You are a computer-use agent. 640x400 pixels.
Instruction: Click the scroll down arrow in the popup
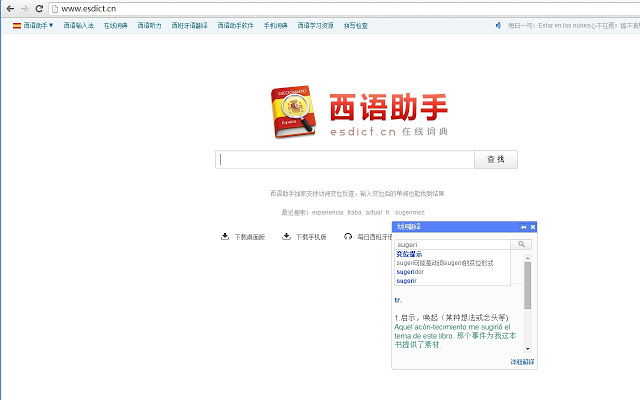point(527,349)
